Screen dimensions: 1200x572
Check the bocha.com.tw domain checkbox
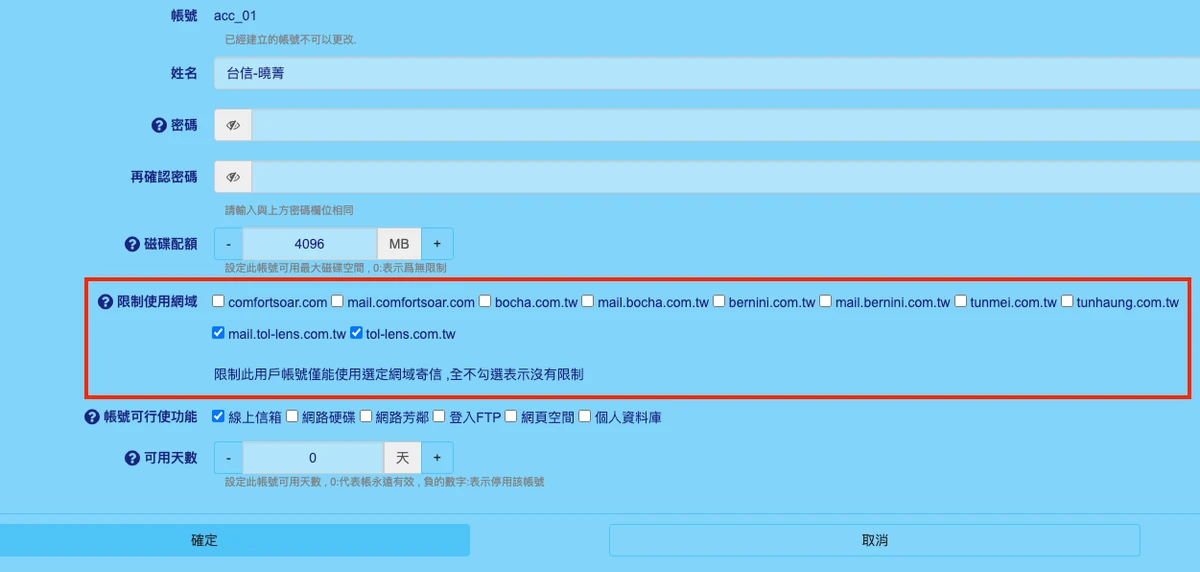[x=485, y=301]
